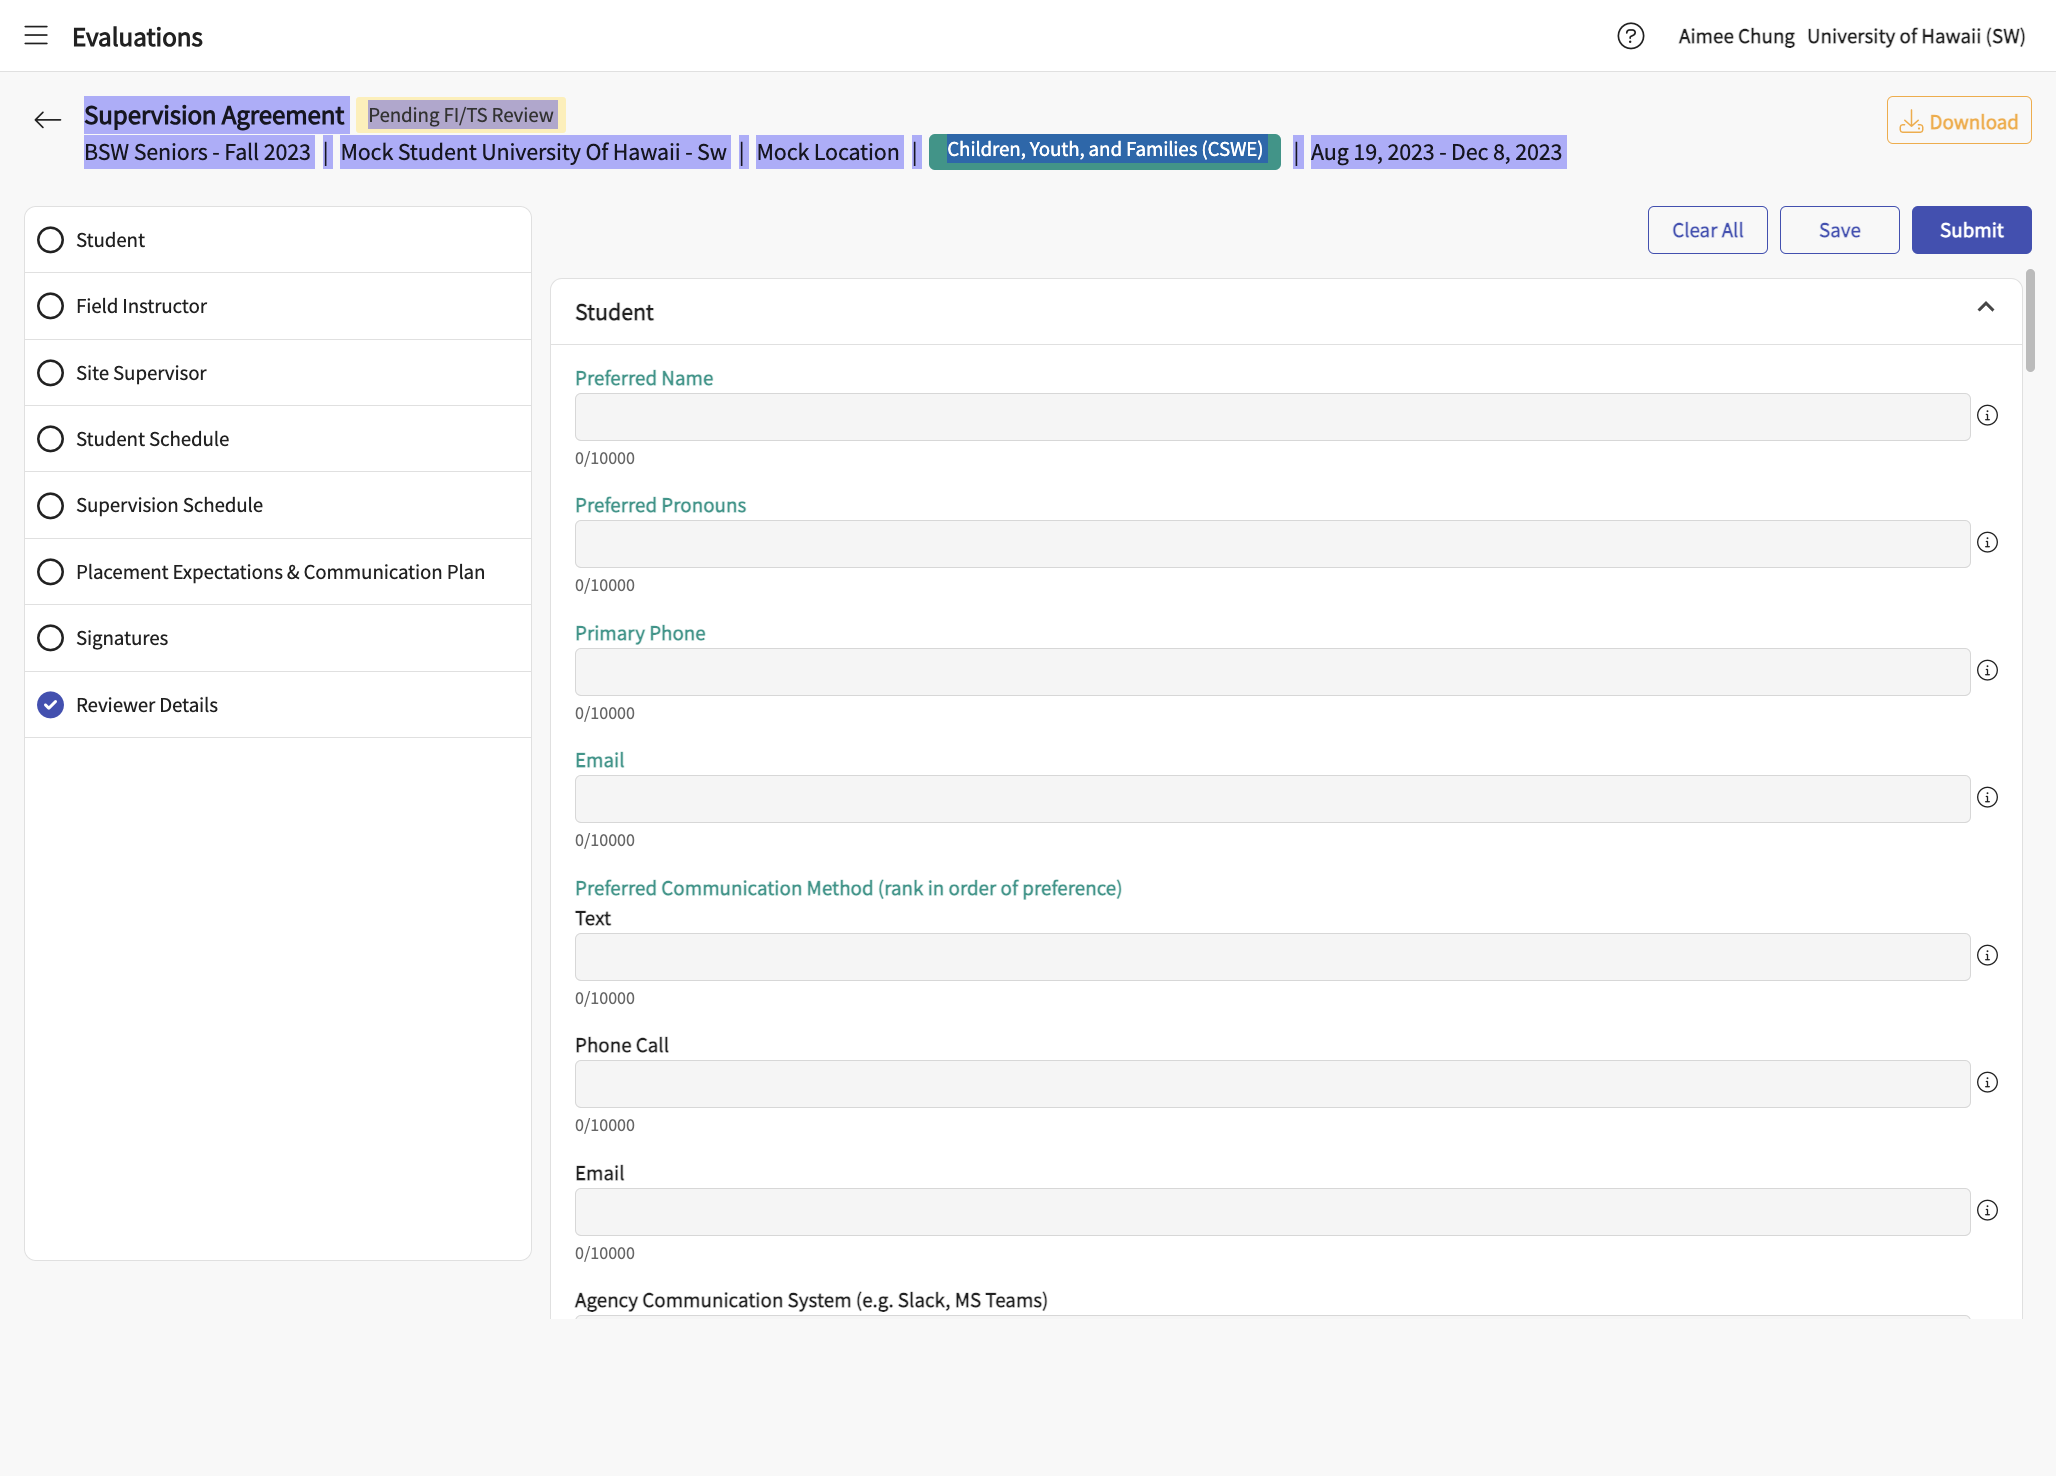
Task: Select the Student Schedule section radio
Action: click(x=50, y=439)
